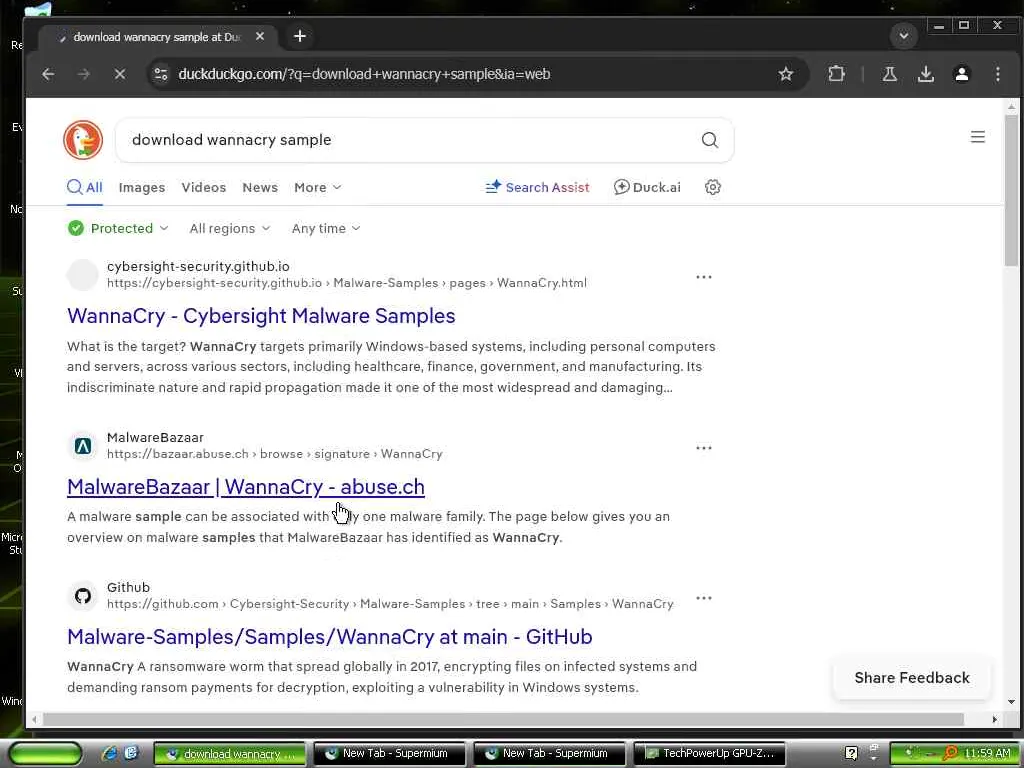The width and height of the screenshot is (1024, 768).
Task: Switch to News results
Action: pos(260,187)
